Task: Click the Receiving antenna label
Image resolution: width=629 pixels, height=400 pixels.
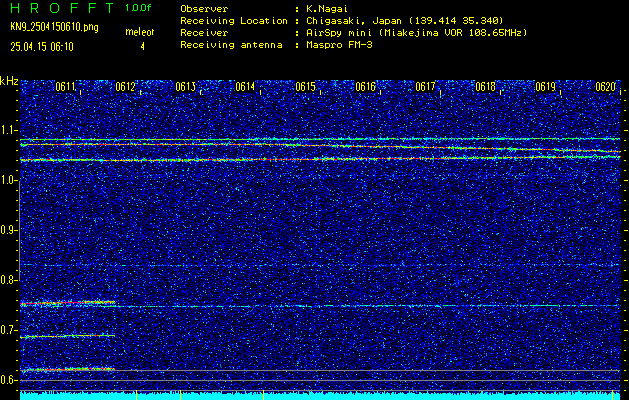Action: [x=231, y=45]
